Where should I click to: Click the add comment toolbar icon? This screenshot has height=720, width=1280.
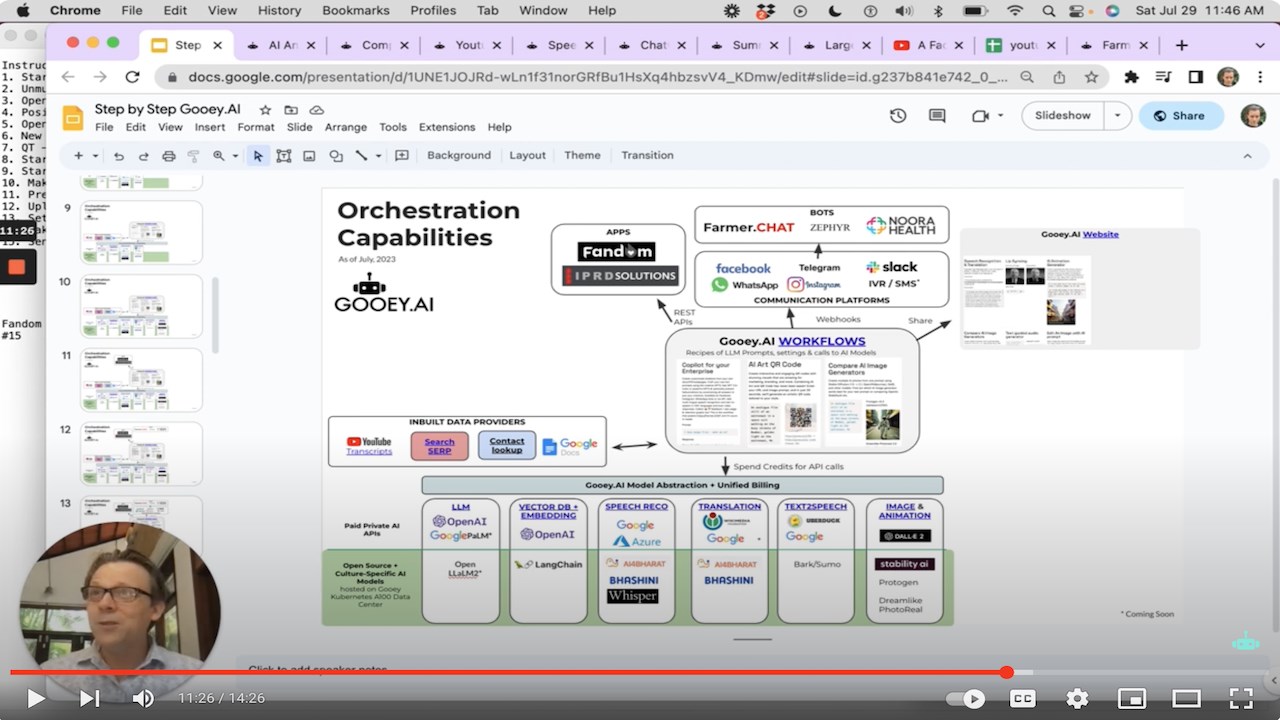coord(402,156)
